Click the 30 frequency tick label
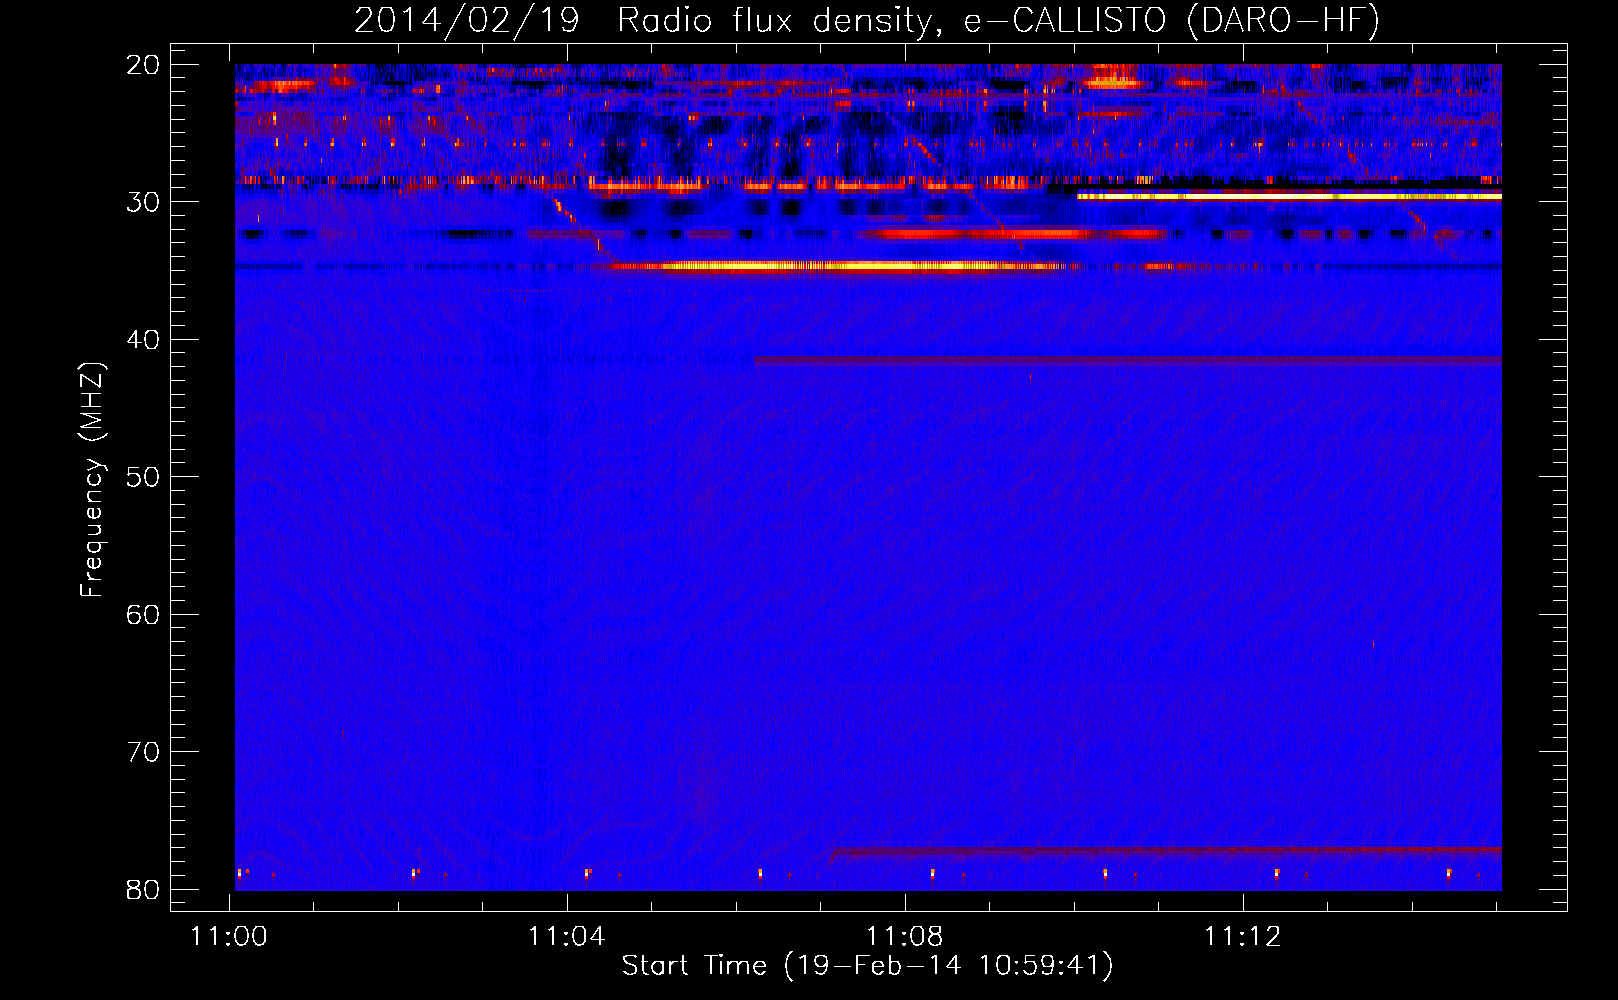This screenshot has width=1618, height=1000. click(x=144, y=202)
